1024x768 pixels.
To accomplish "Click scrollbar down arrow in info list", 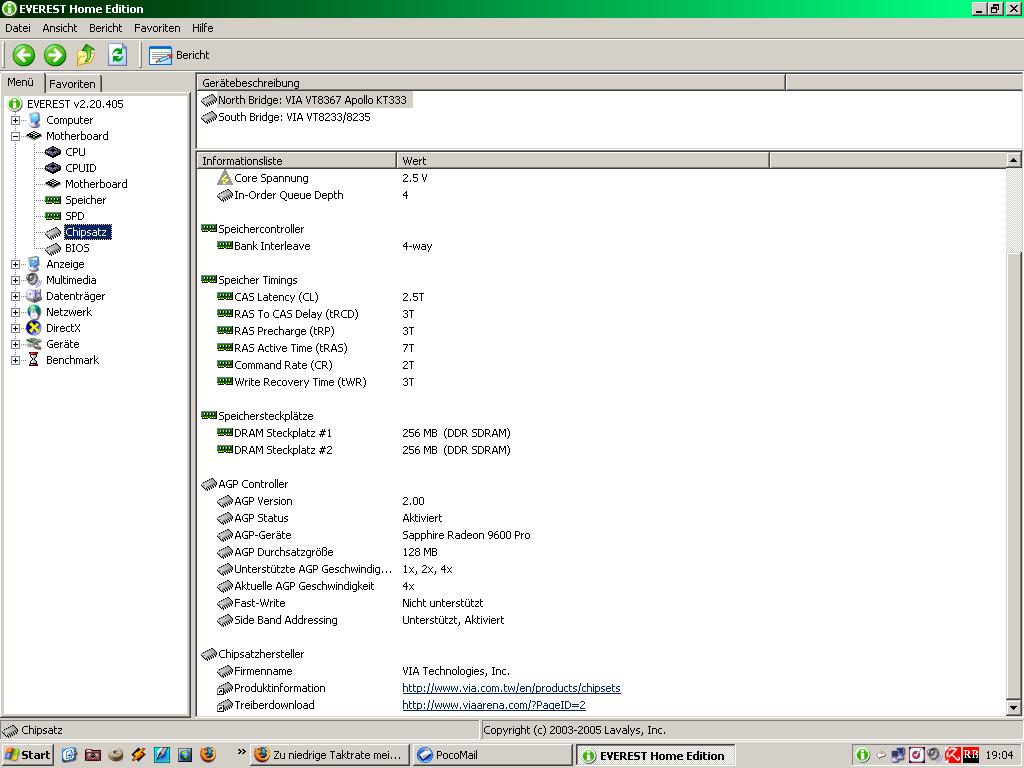I will pyautogui.click(x=1013, y=707).
